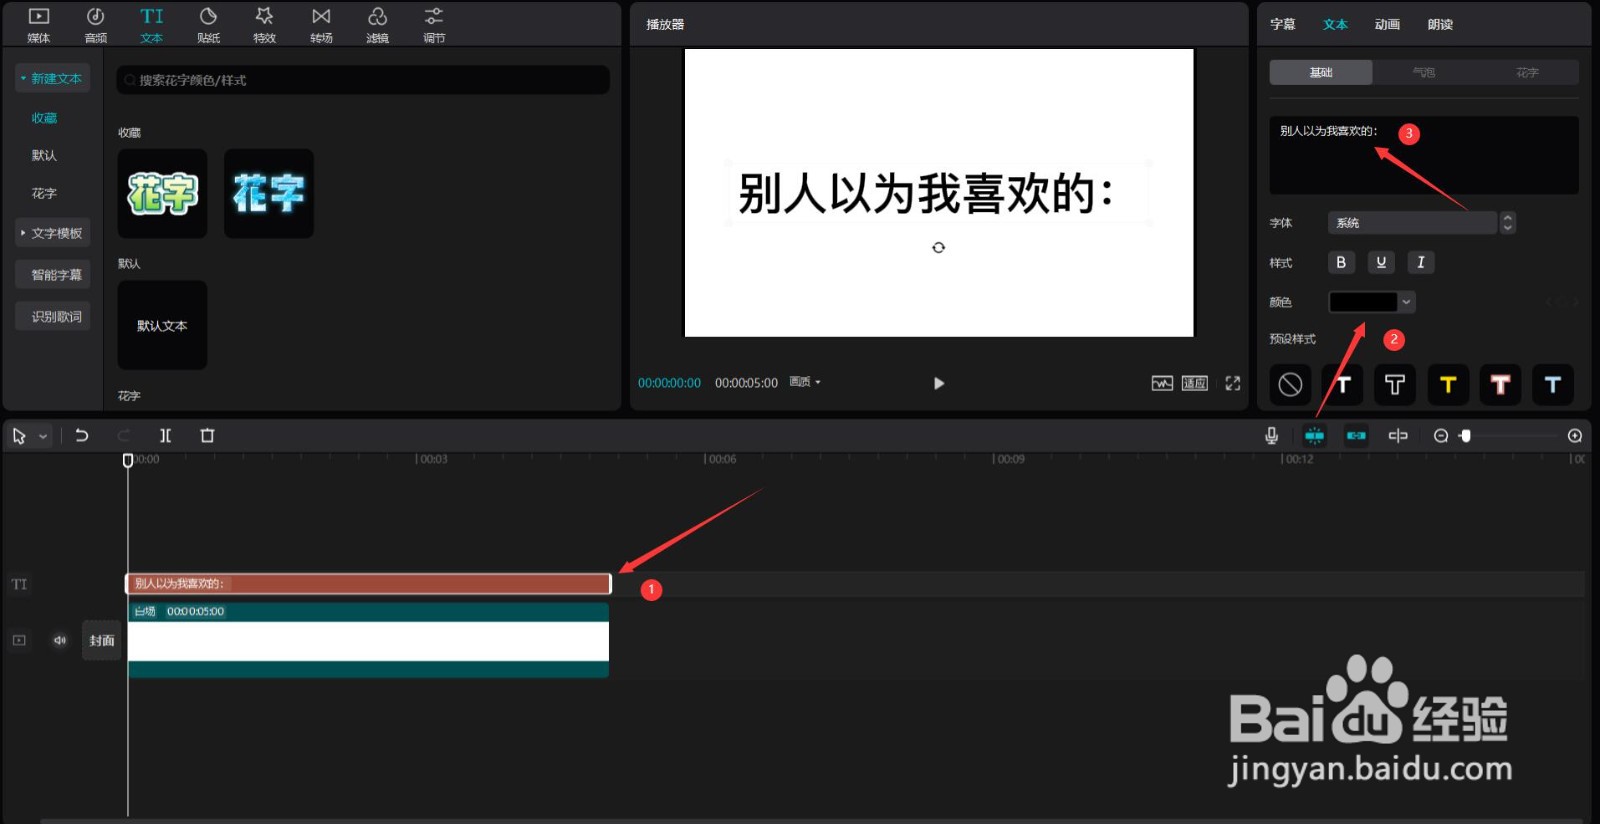Open the 调节 adjustment panel
The height and width of the screenshot is (824, 1600).
point(434,25)
